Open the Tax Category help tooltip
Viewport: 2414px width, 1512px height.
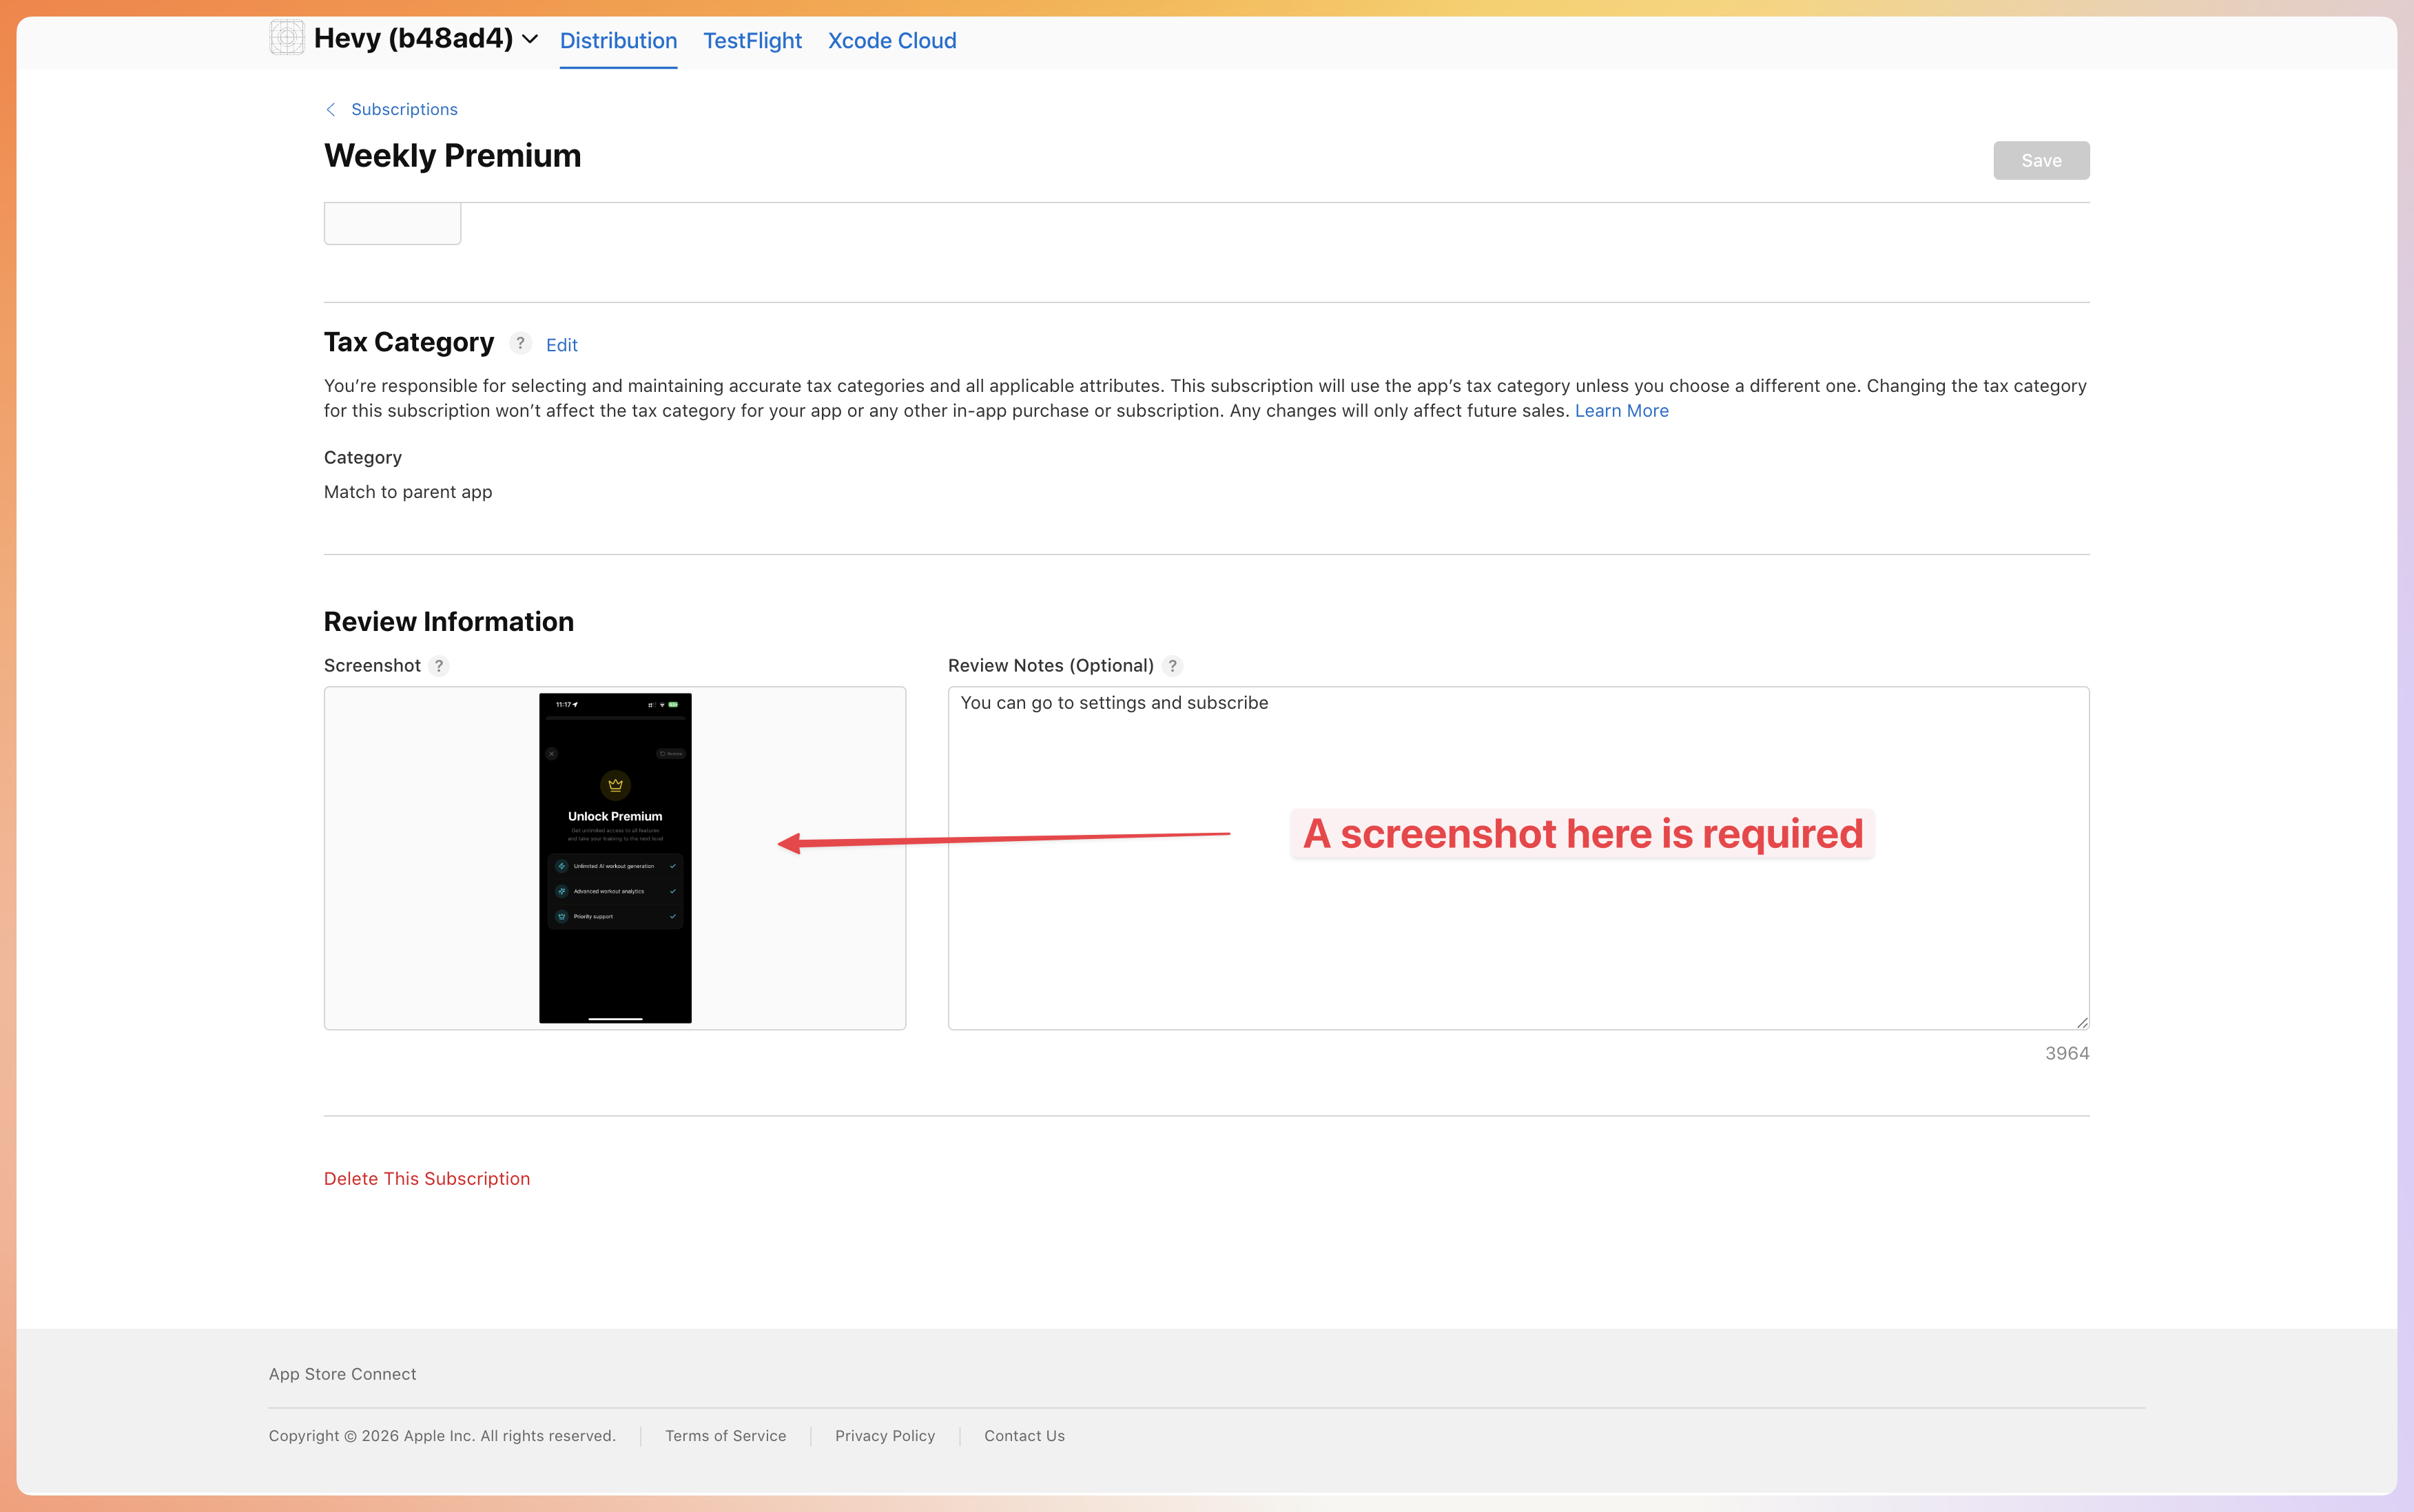click(521, 343)
